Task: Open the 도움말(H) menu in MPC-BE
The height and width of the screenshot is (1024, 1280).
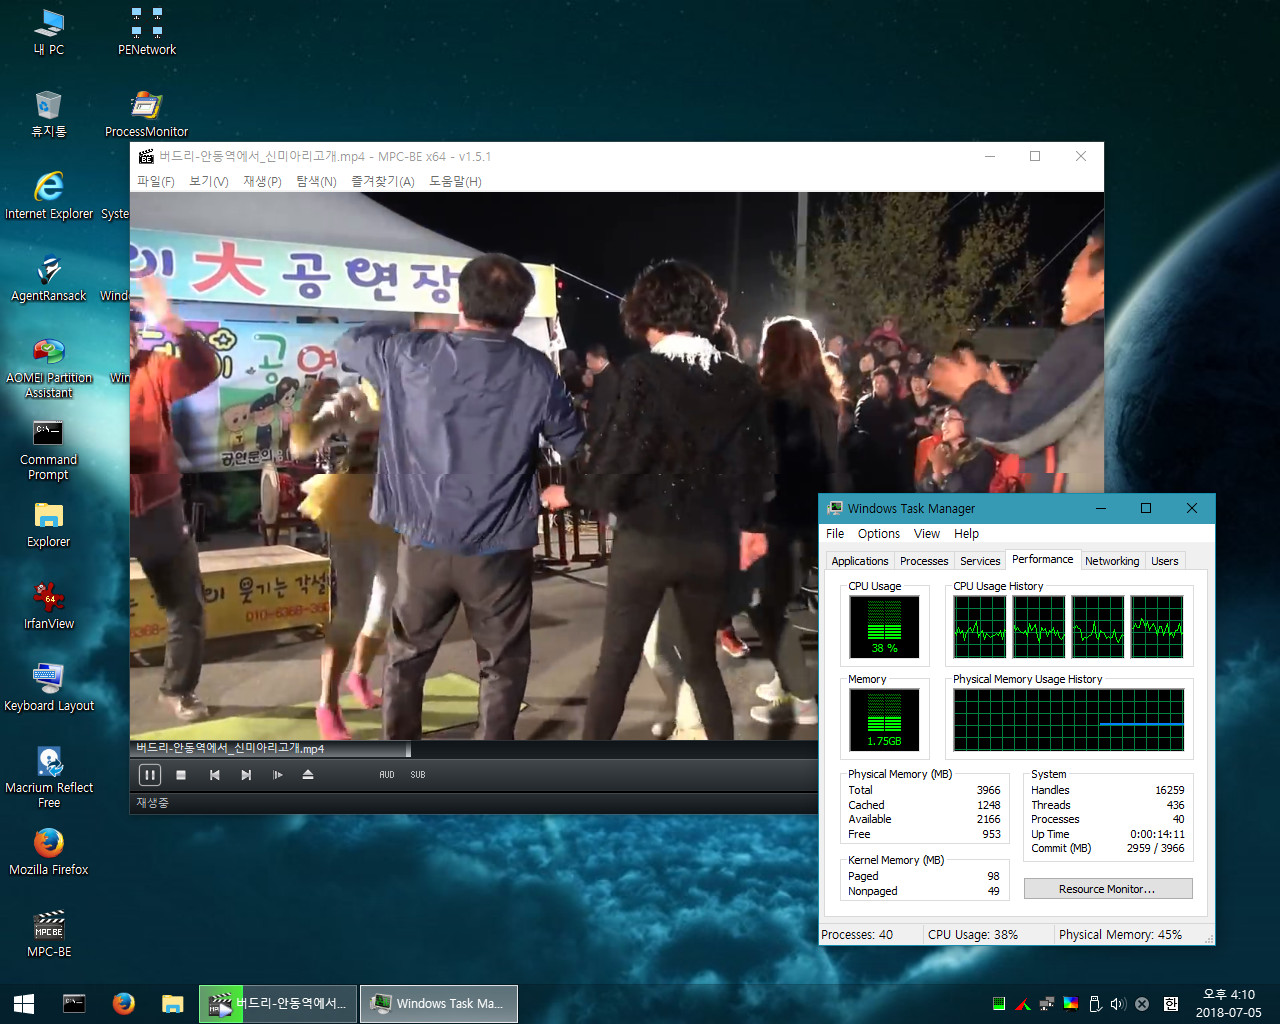Action: 455,182
